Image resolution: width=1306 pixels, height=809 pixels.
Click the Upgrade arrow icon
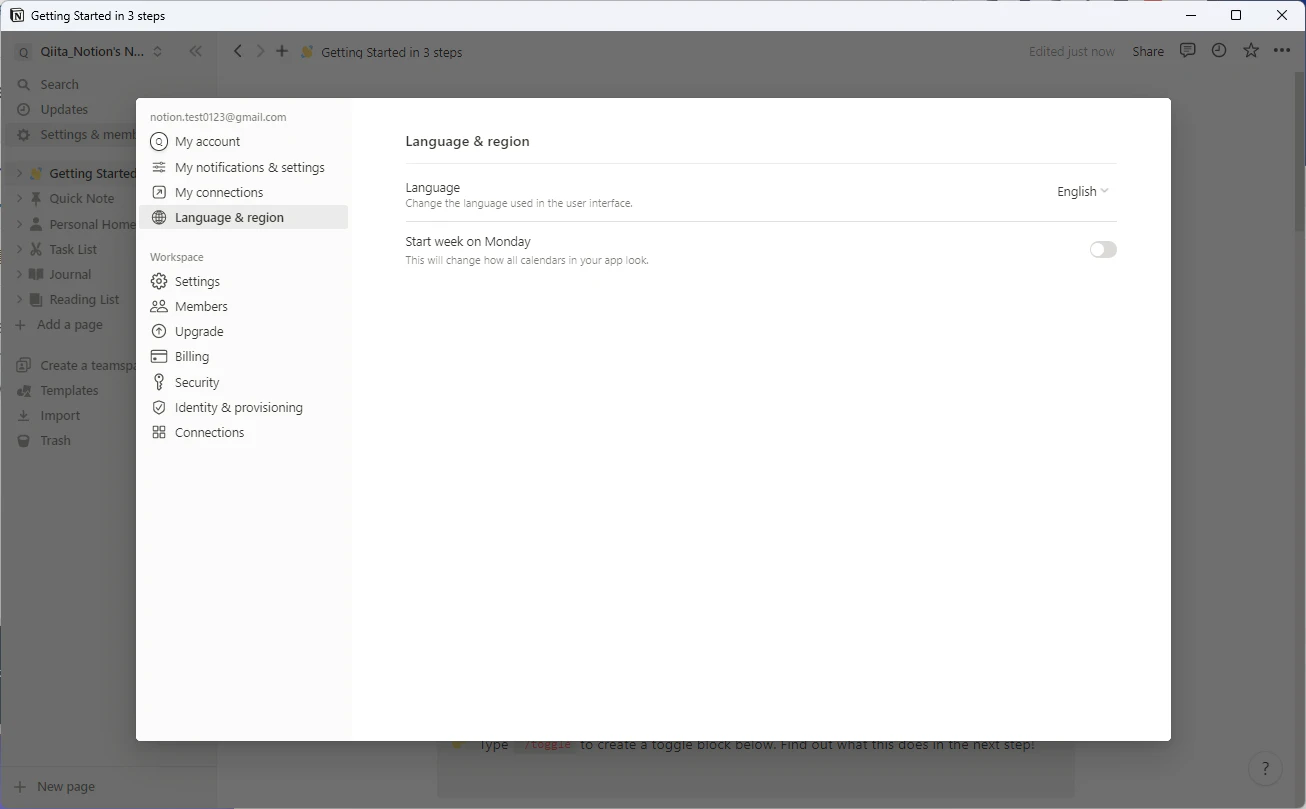pos(159,331)
